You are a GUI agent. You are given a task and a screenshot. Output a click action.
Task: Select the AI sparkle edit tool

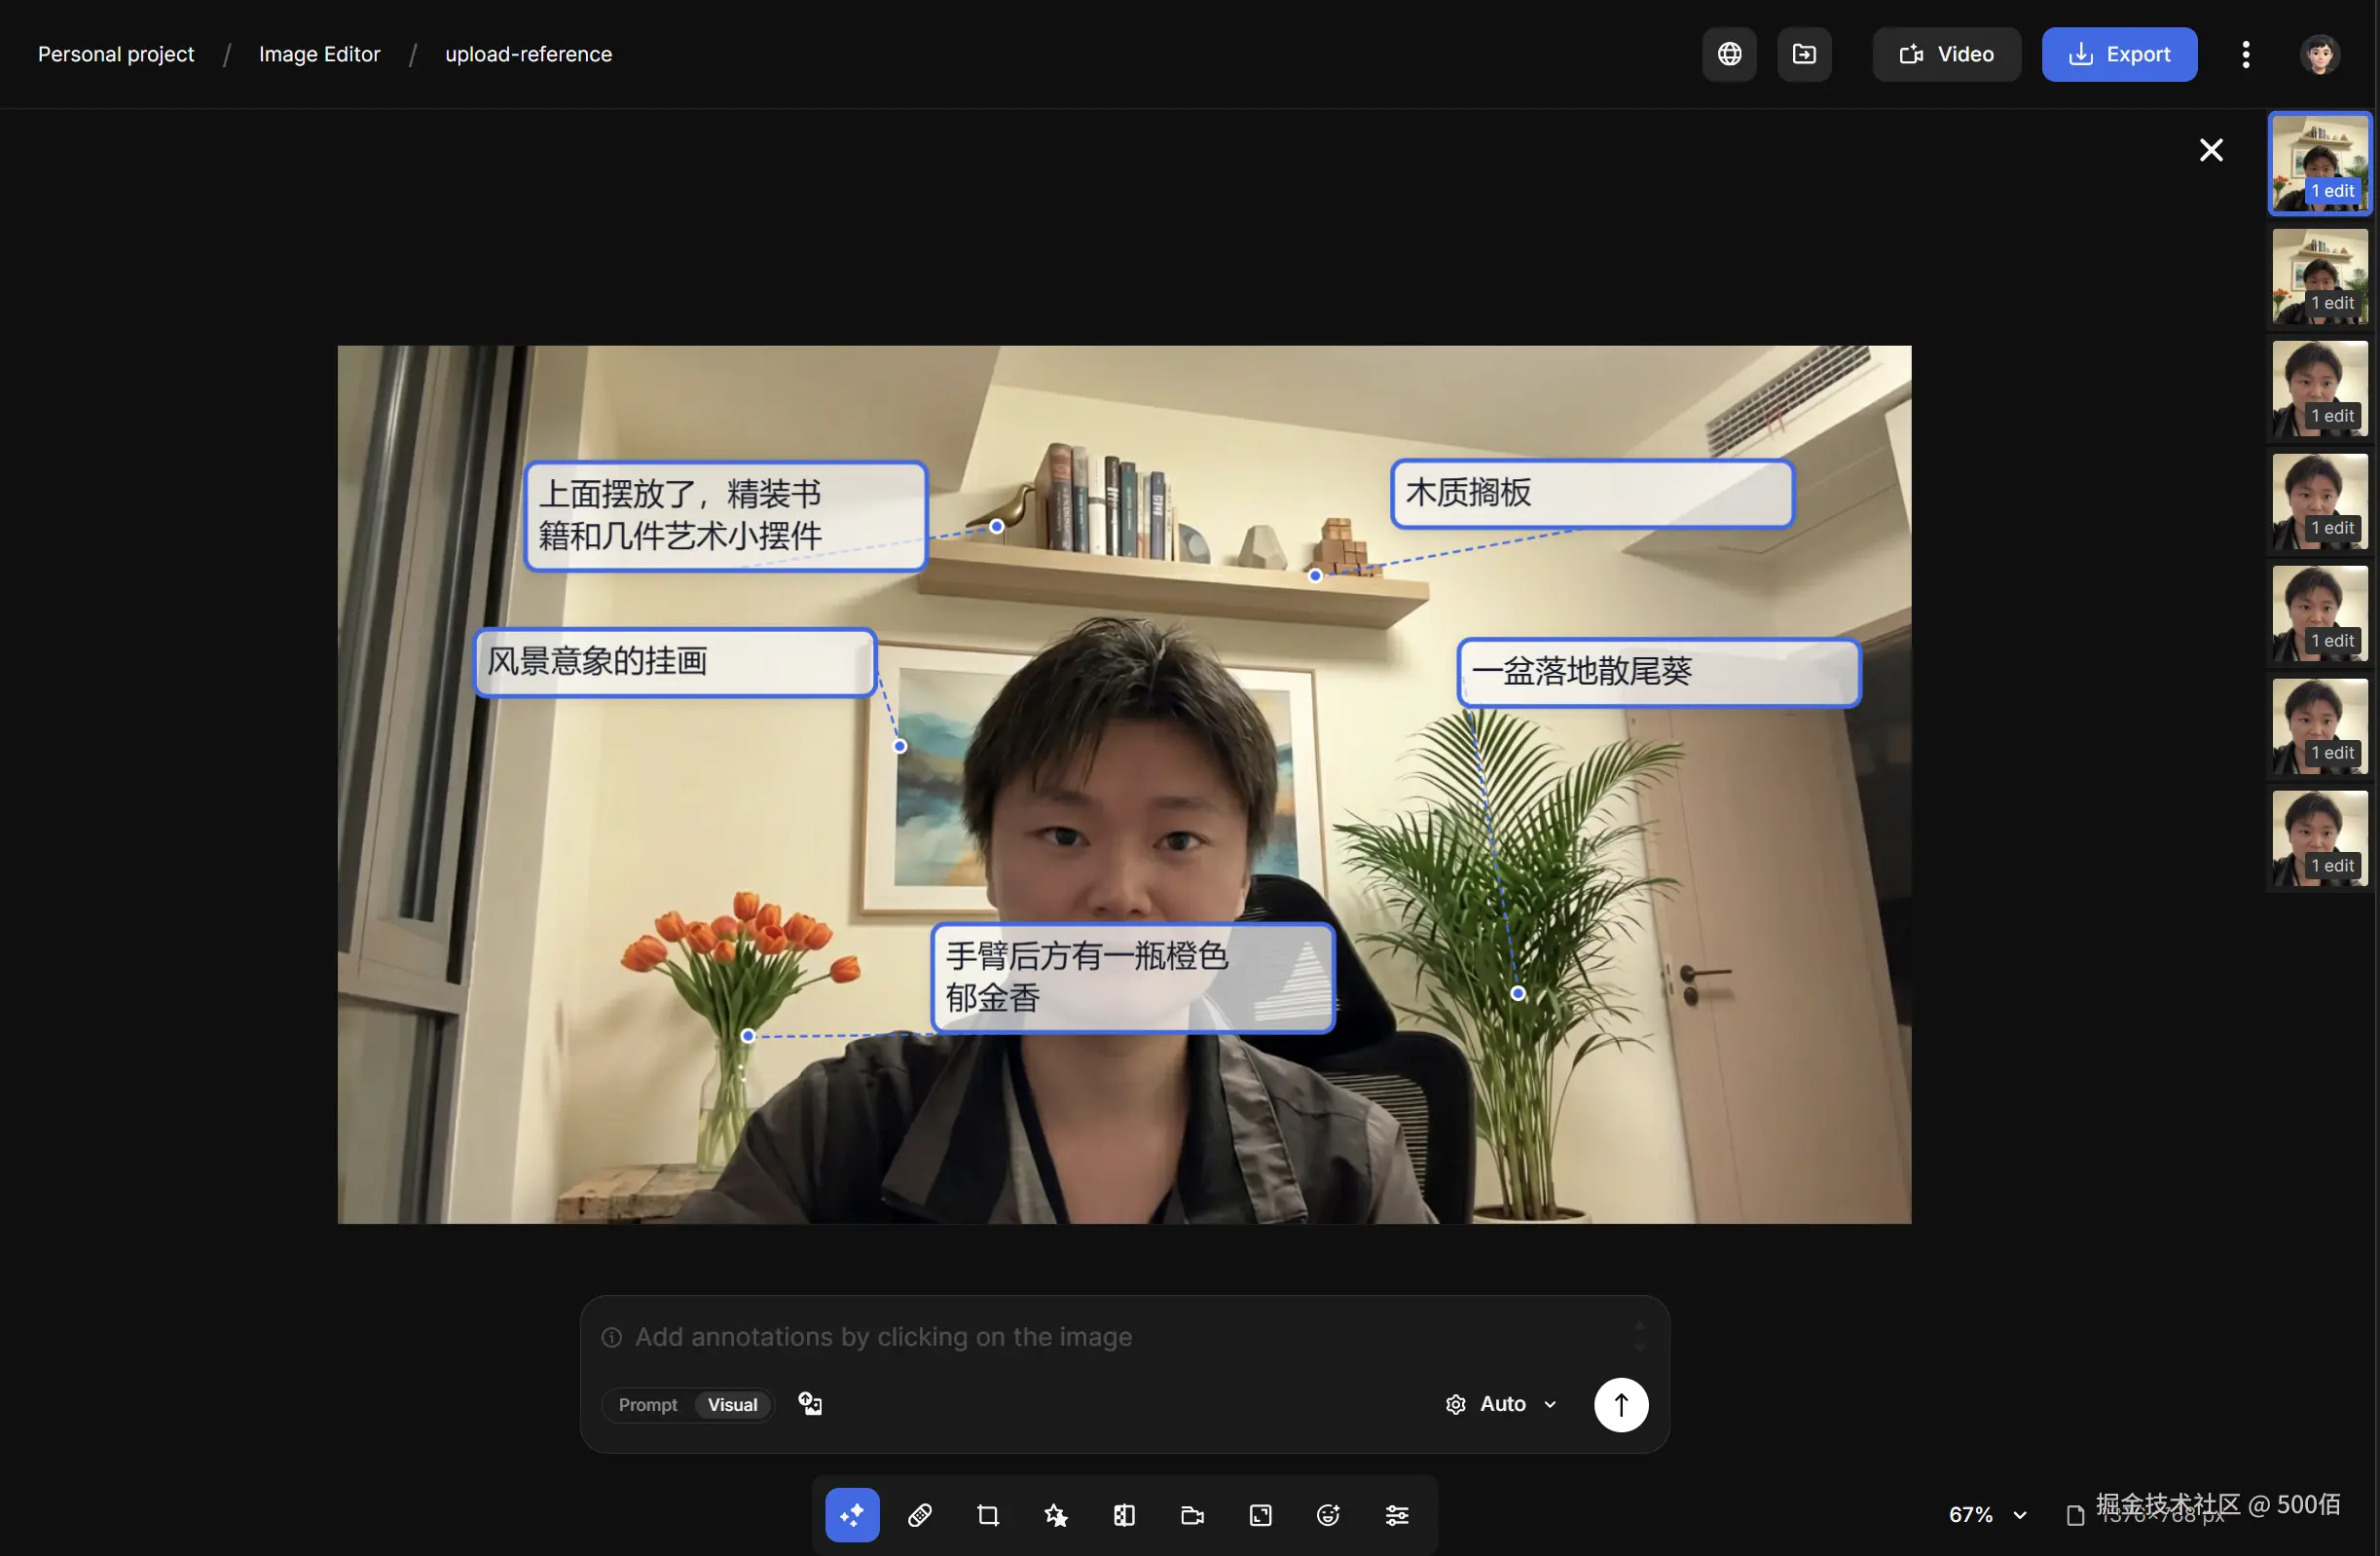coord(852,1515)
